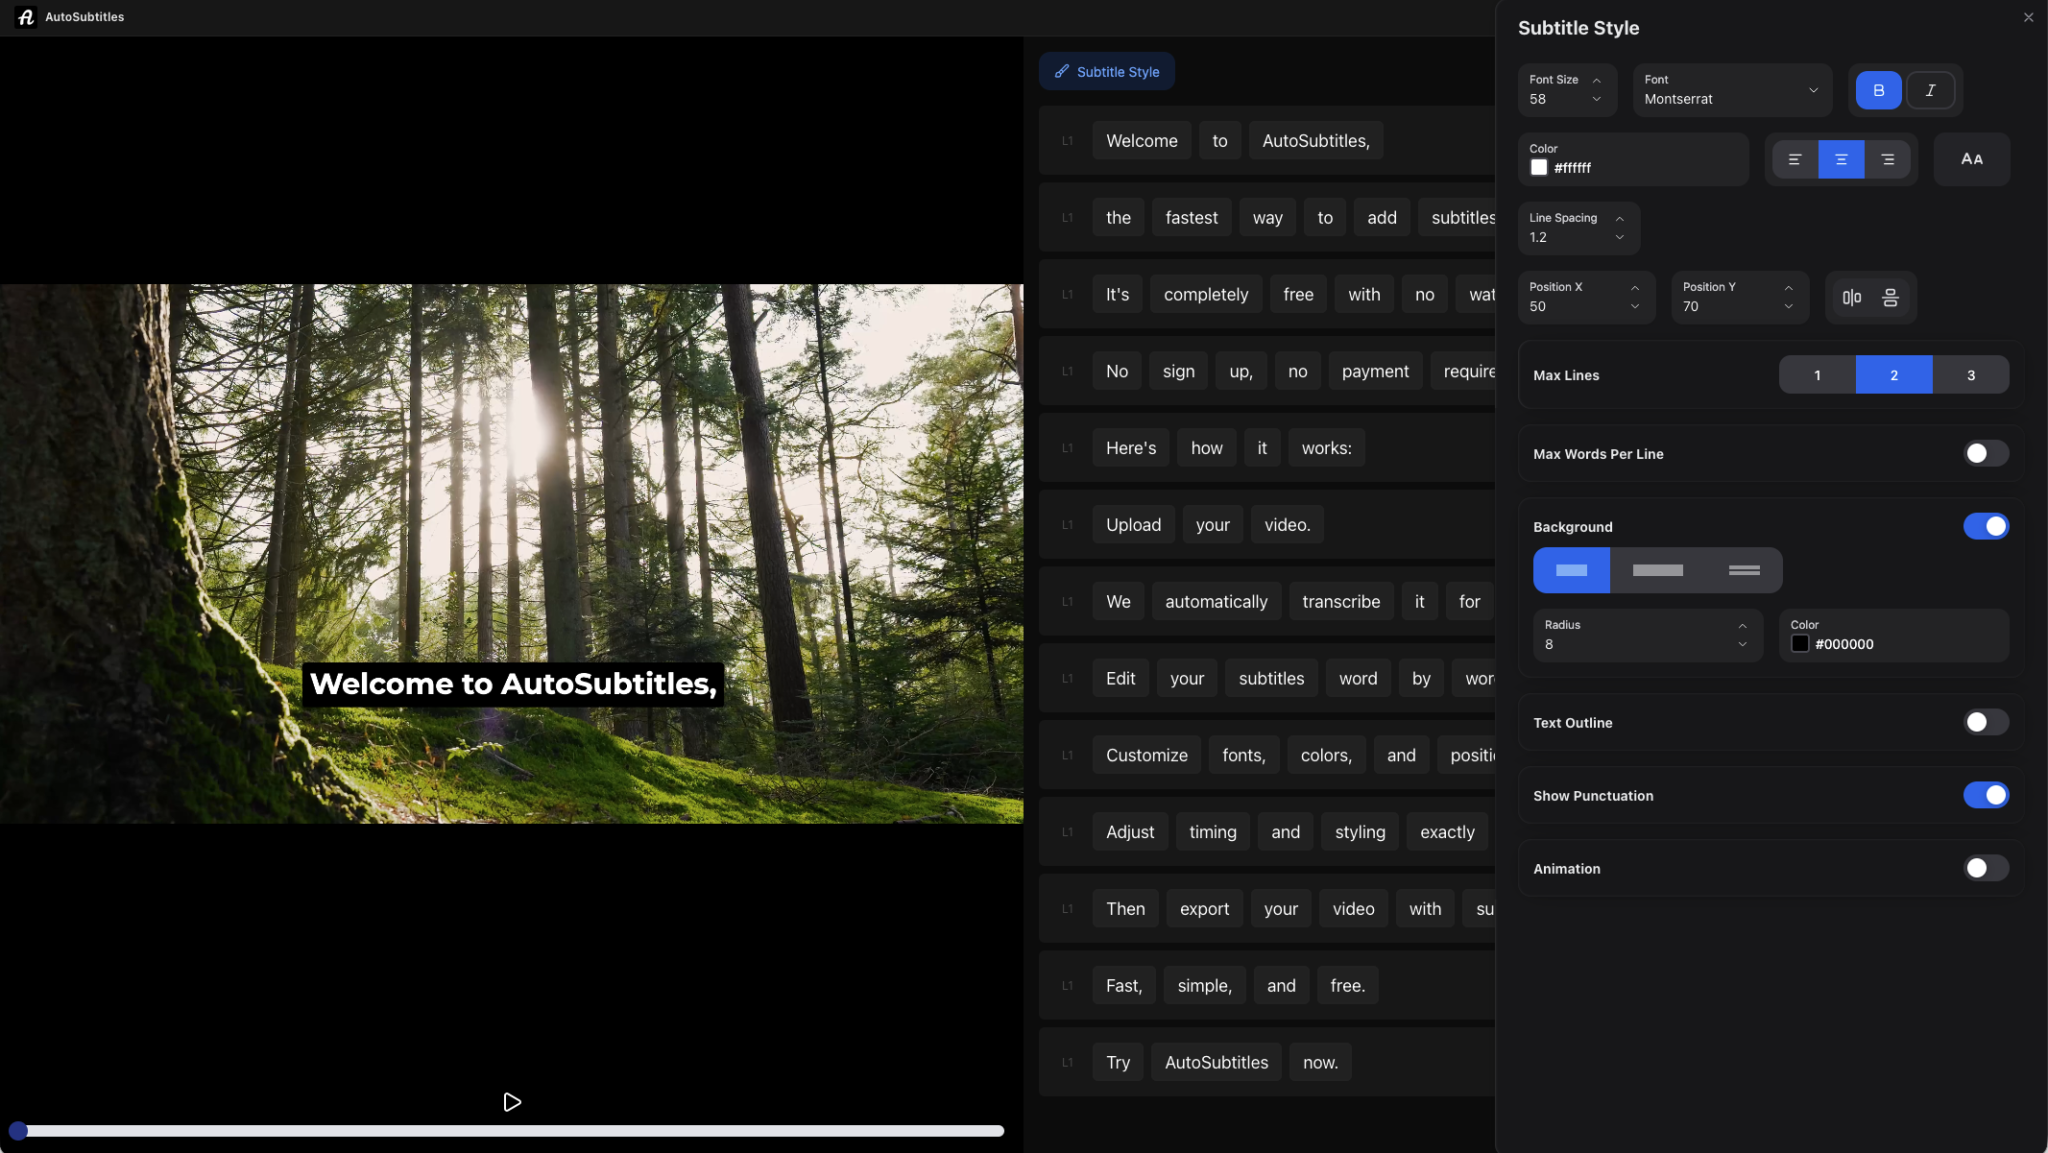This screenshot has height=1153, width=2048.
Task: Enable the Max Words Per Line option
Action: (1984, 453)
